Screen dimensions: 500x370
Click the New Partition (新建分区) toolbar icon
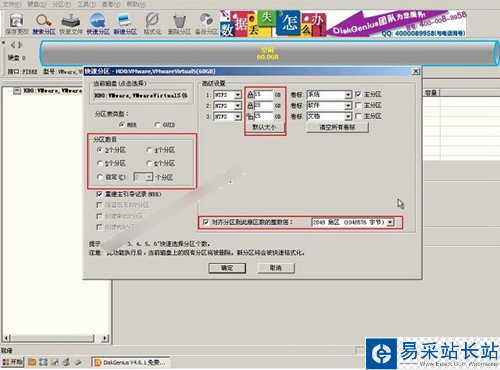click(x=125, y=24)
